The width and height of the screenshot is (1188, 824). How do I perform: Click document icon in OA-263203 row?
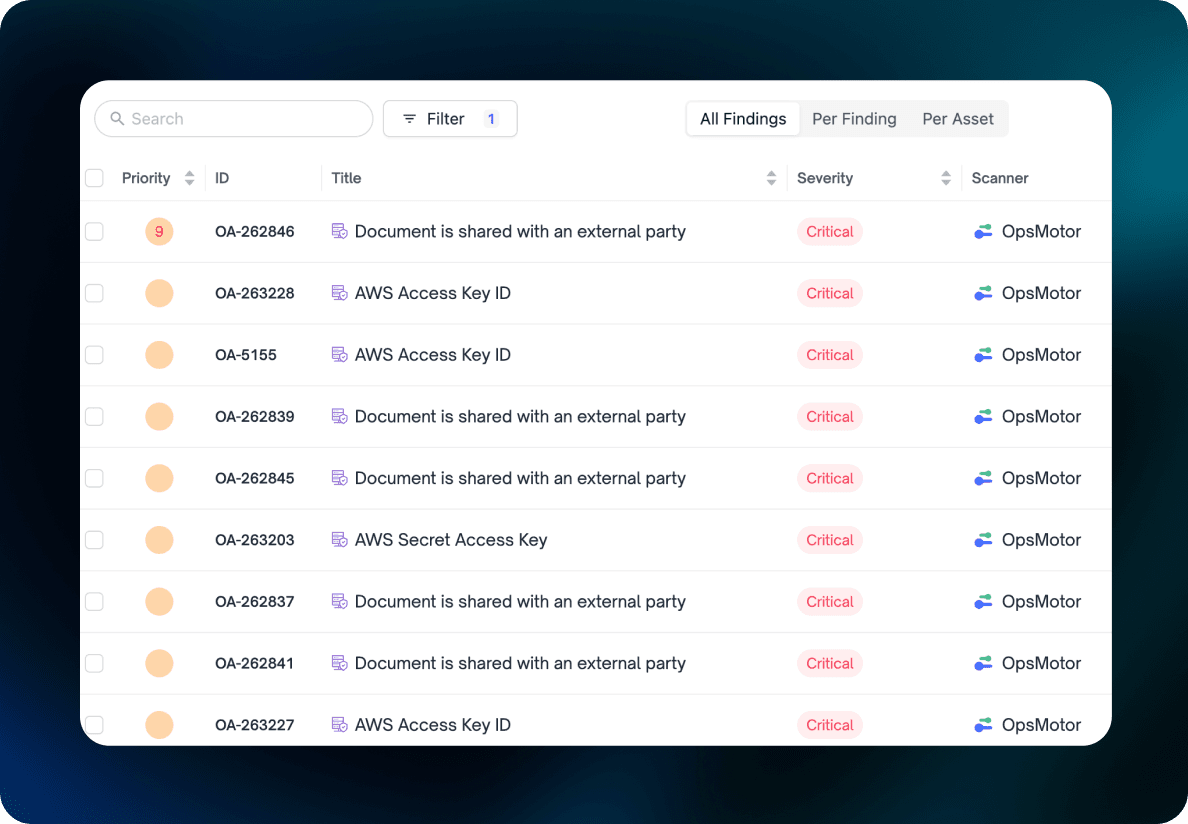tap(339, 539)
